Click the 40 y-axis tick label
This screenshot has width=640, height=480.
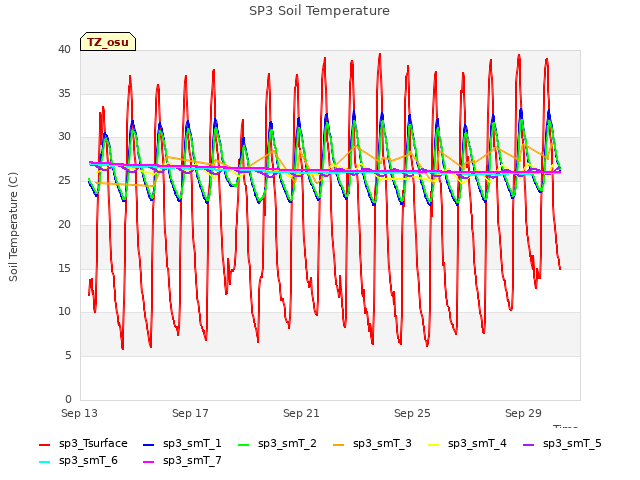64,49
